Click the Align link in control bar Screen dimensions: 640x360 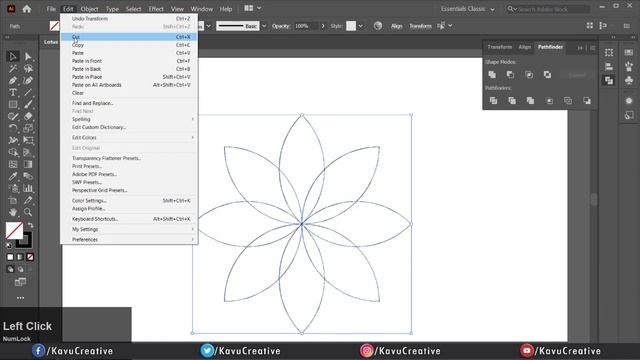pos(396,26)
